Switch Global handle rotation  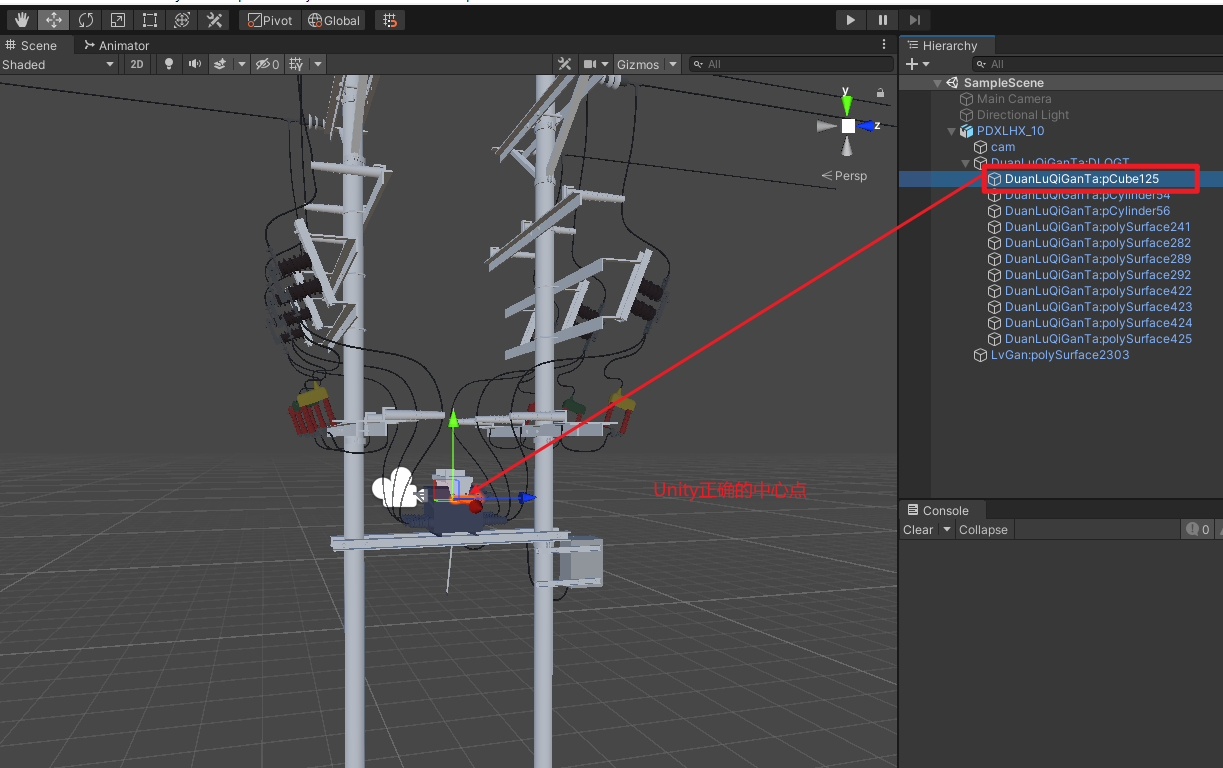[x=334, y=20]
